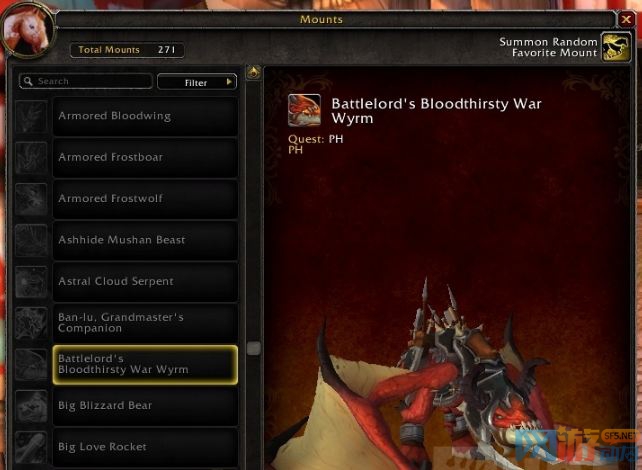Click the Battlelord's Bloodthirsty War Wyrm entry

tap(145, 365)
